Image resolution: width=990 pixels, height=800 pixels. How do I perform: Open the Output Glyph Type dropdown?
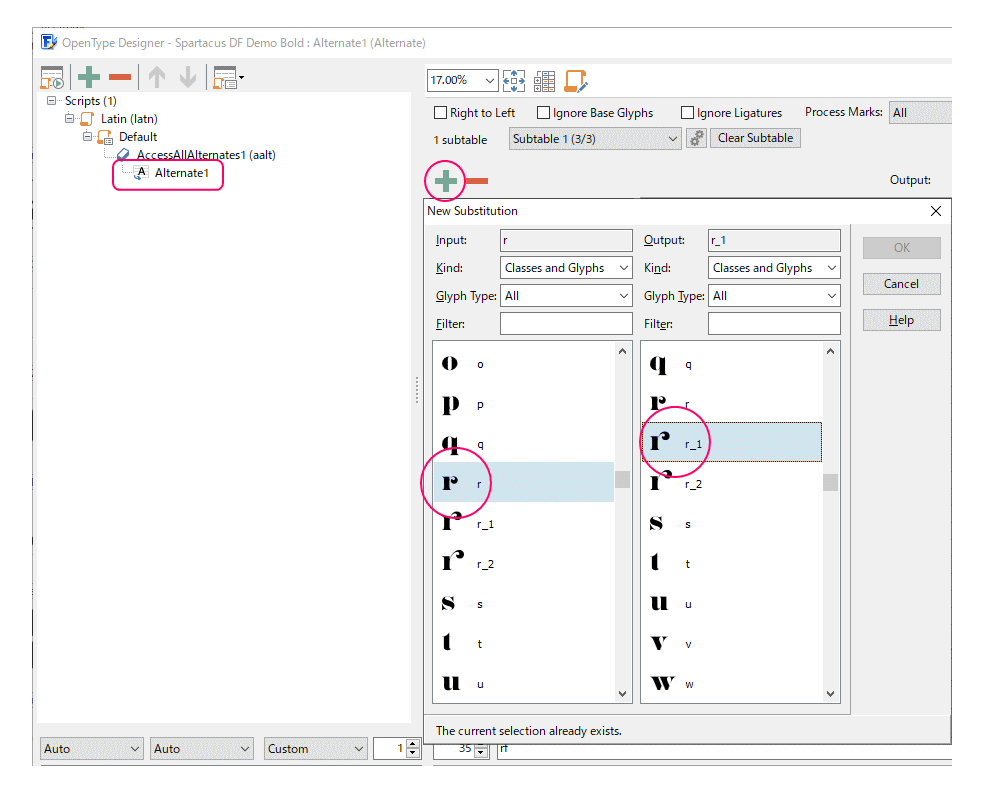pos(774,296)
